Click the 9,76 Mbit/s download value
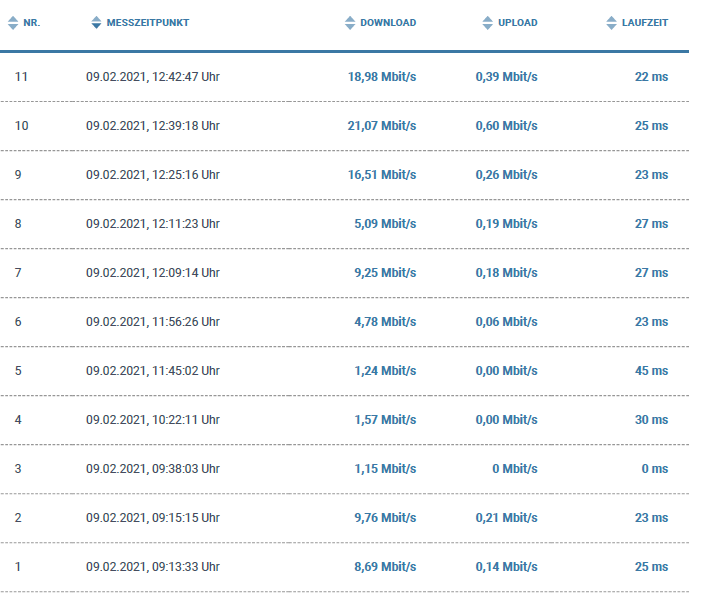This screenshot has height=593, width=710. coord(385,517)
